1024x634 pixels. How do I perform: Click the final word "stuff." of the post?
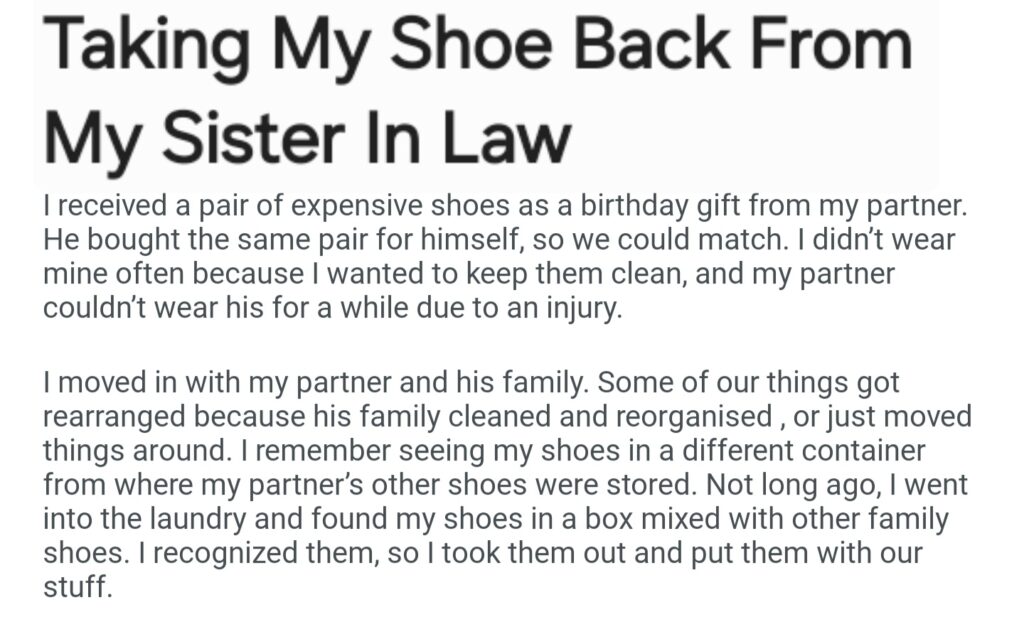(x=74, y=585)
